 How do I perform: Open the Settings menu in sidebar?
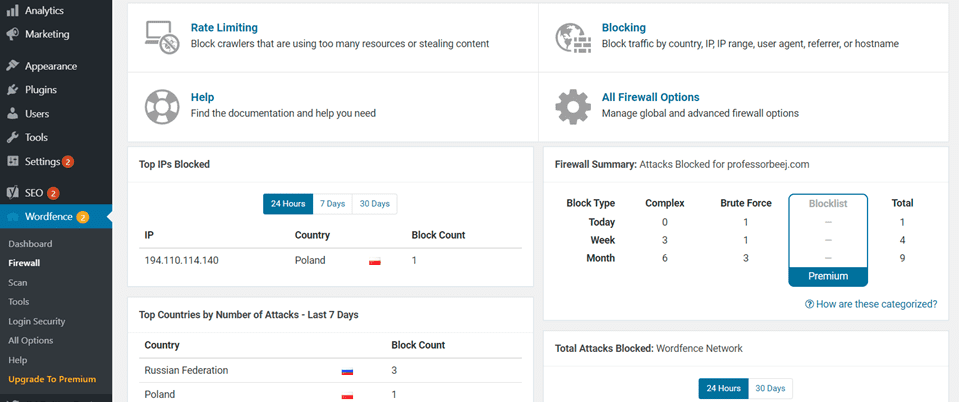[x=42, y=162]
